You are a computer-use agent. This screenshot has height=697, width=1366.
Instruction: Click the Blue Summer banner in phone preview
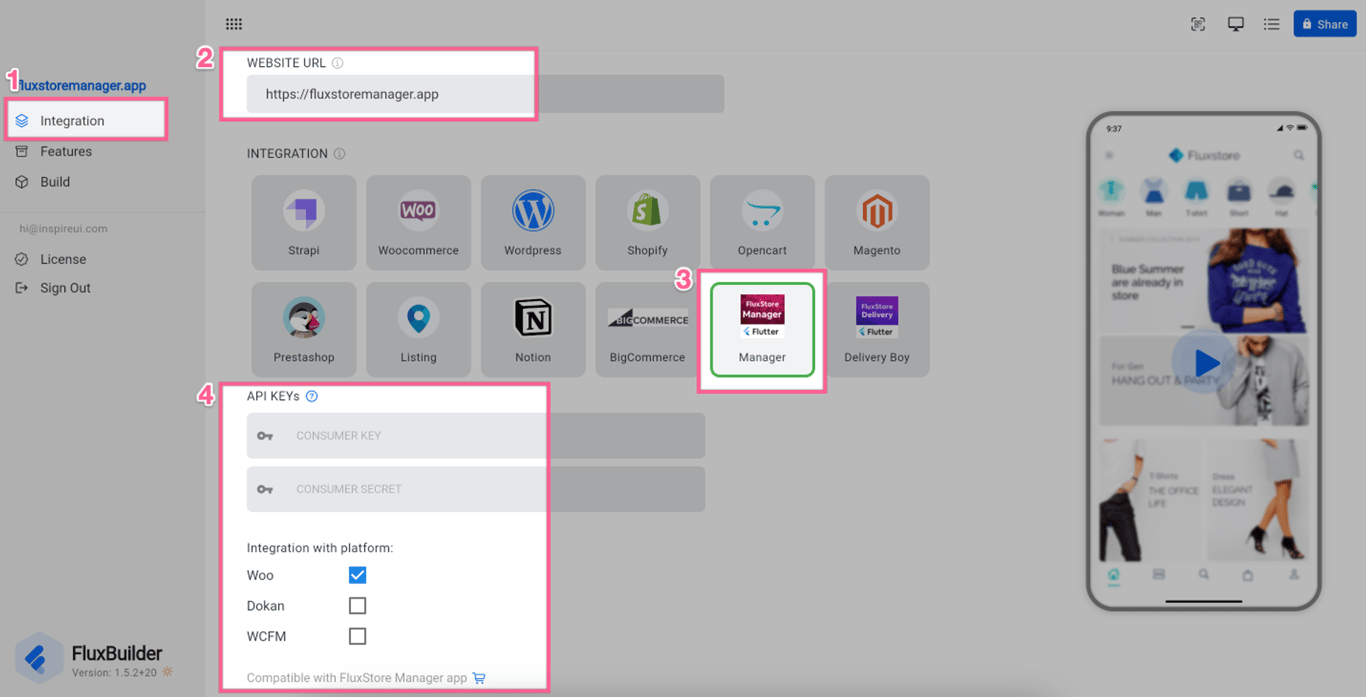[1204, 281]
